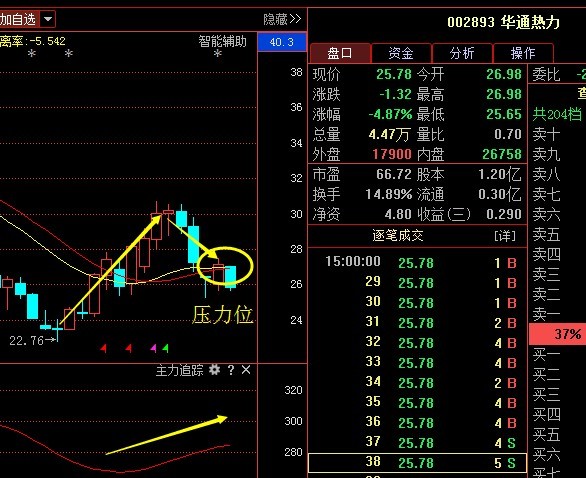586x478 pixels.
Task: Click the 委比 label
Action: (546, 74)
